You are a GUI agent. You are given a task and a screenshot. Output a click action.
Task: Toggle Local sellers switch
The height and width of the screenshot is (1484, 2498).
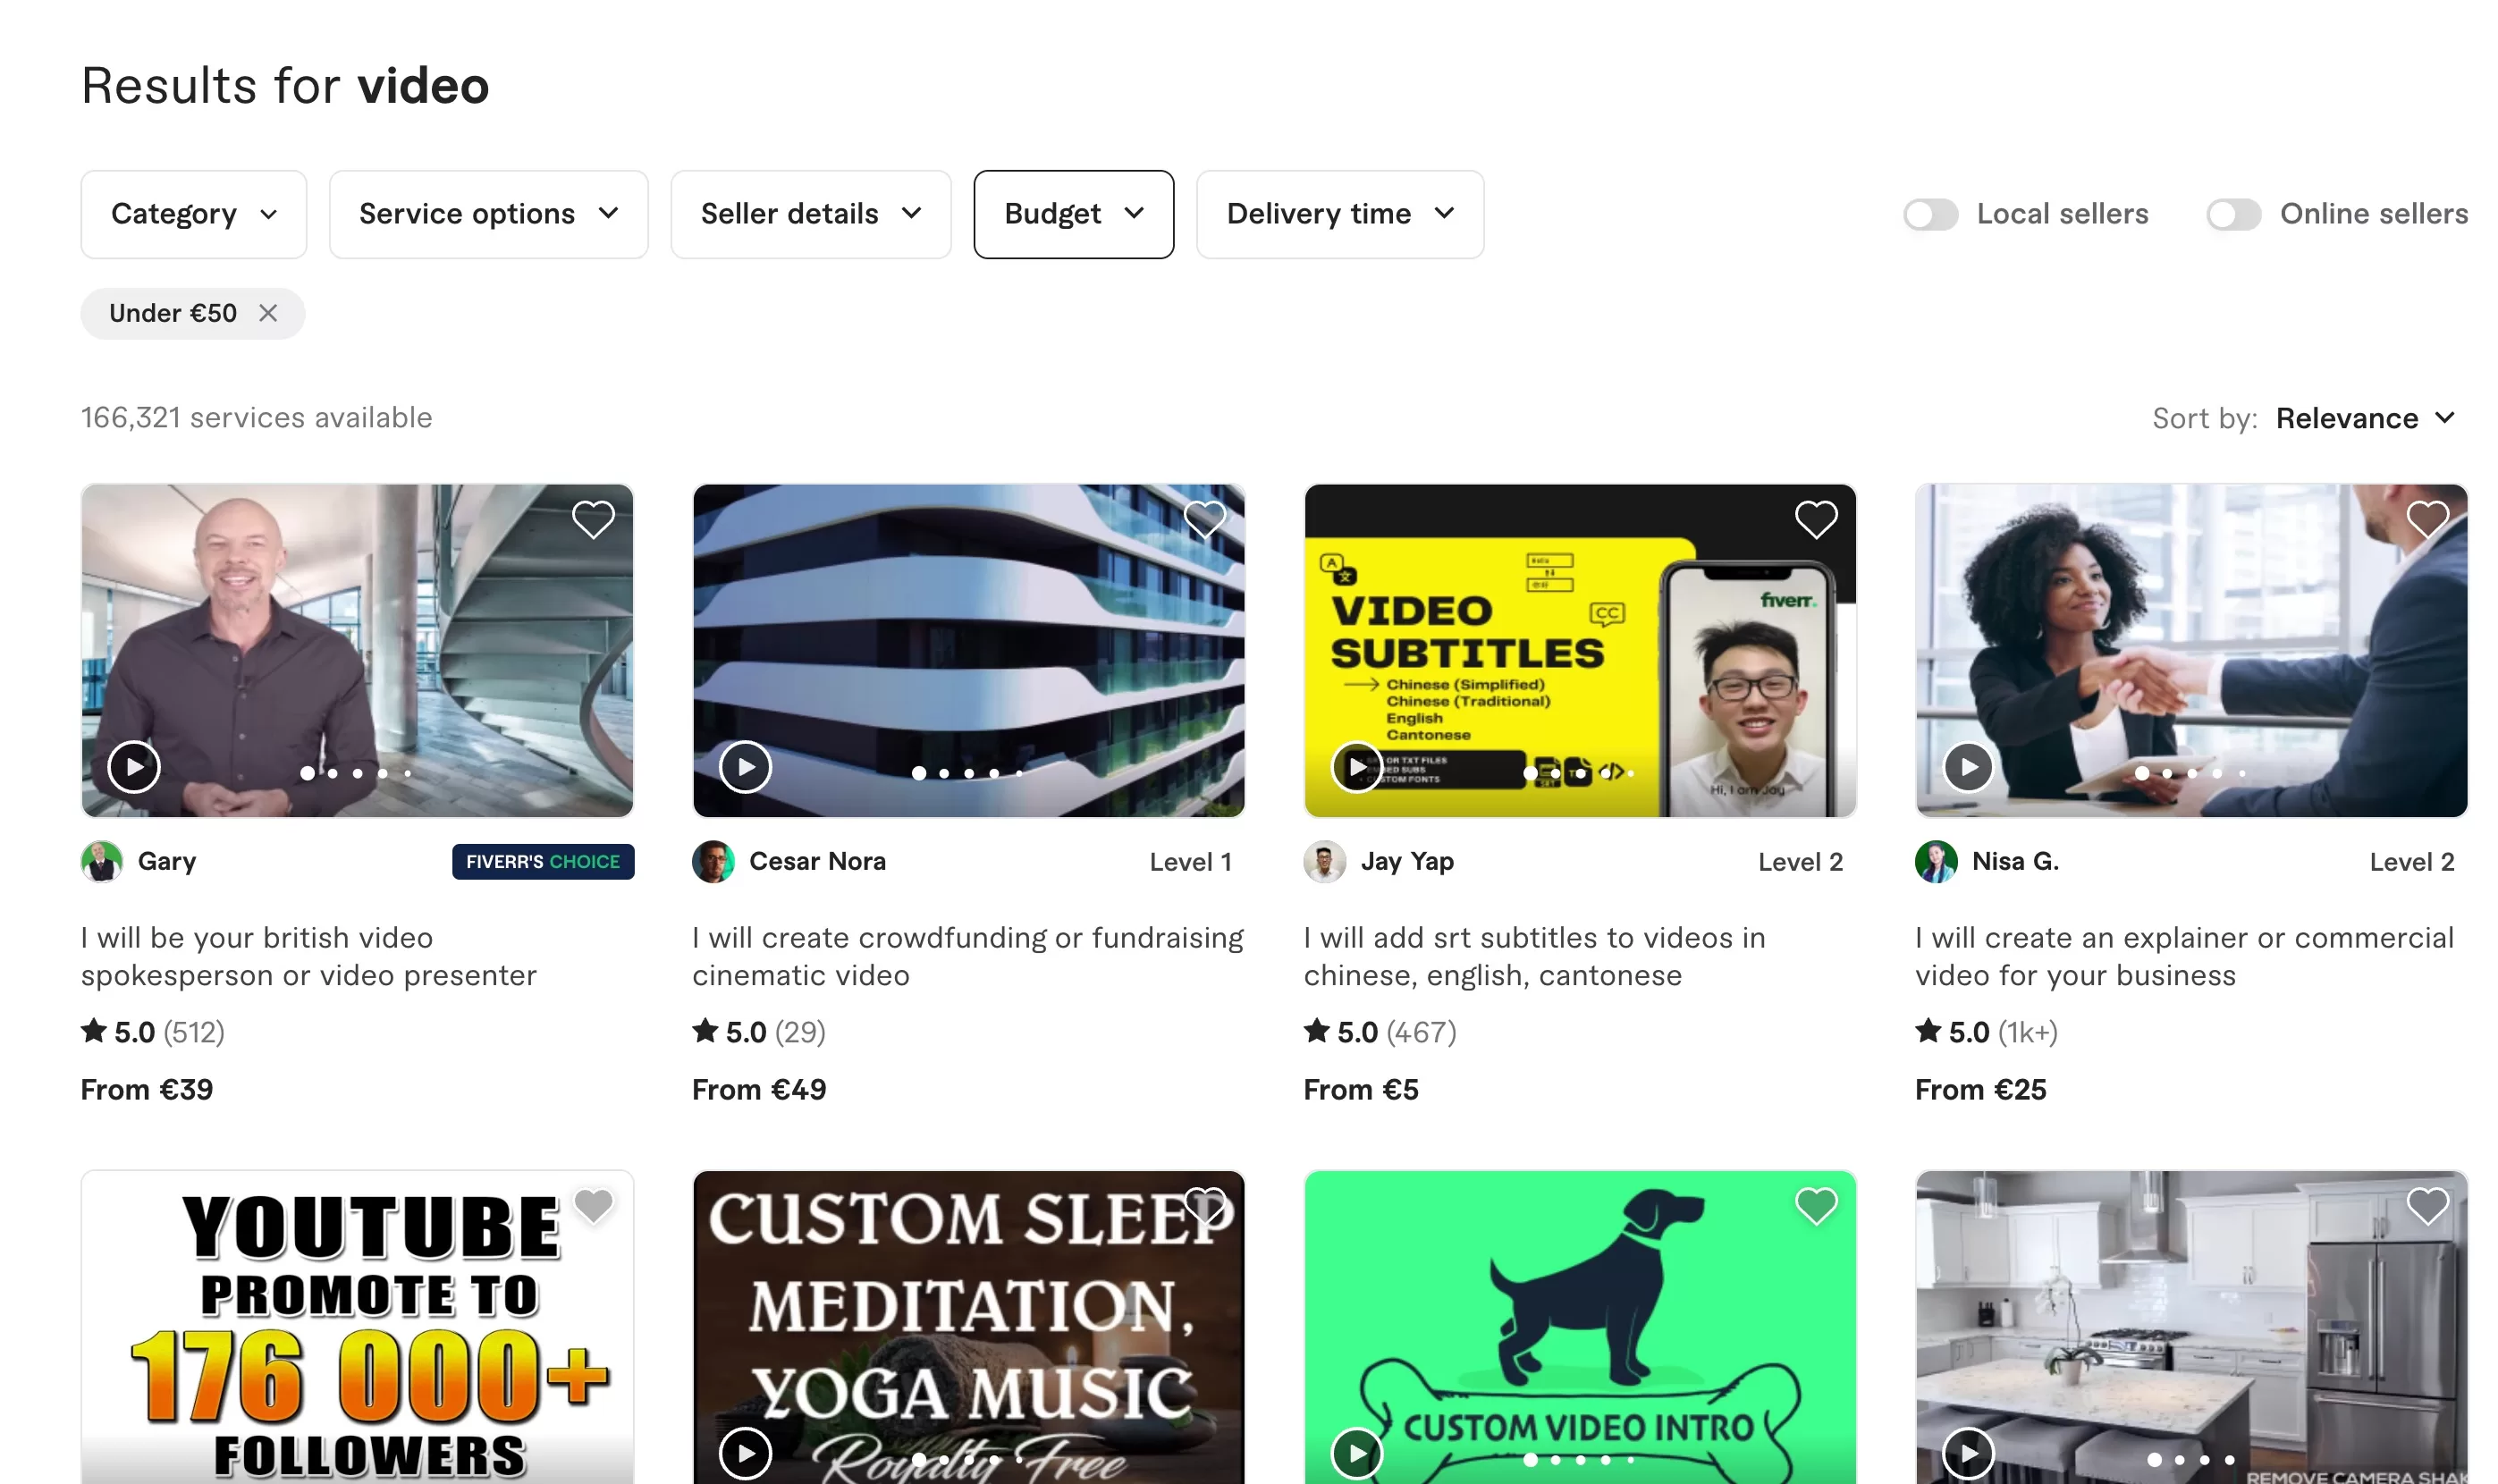[1930, 214]
